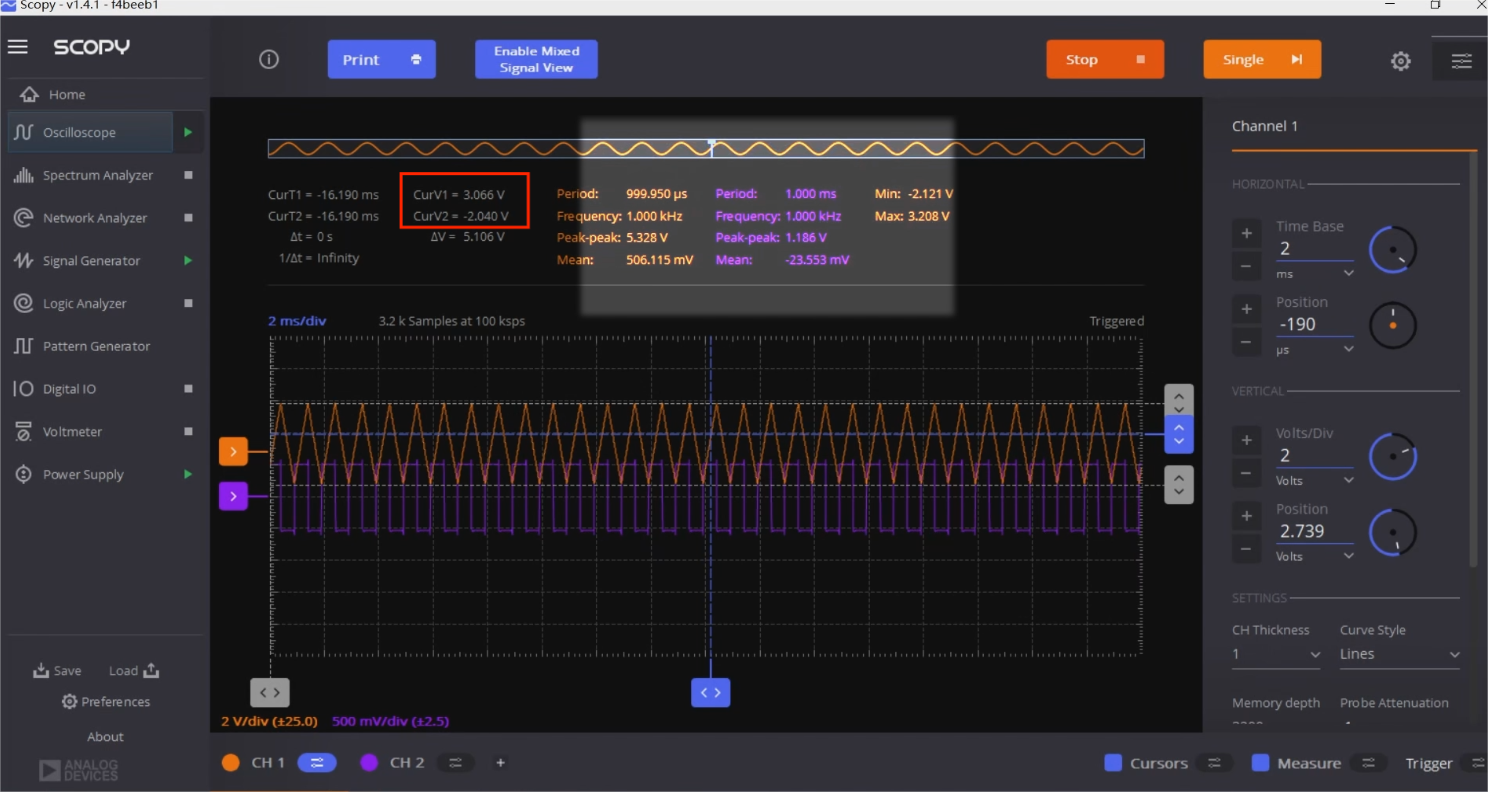This screenshot has height=792, width=1488.
Task: Decrease Time Base with minus button
Action: (x=1246, y=265)
